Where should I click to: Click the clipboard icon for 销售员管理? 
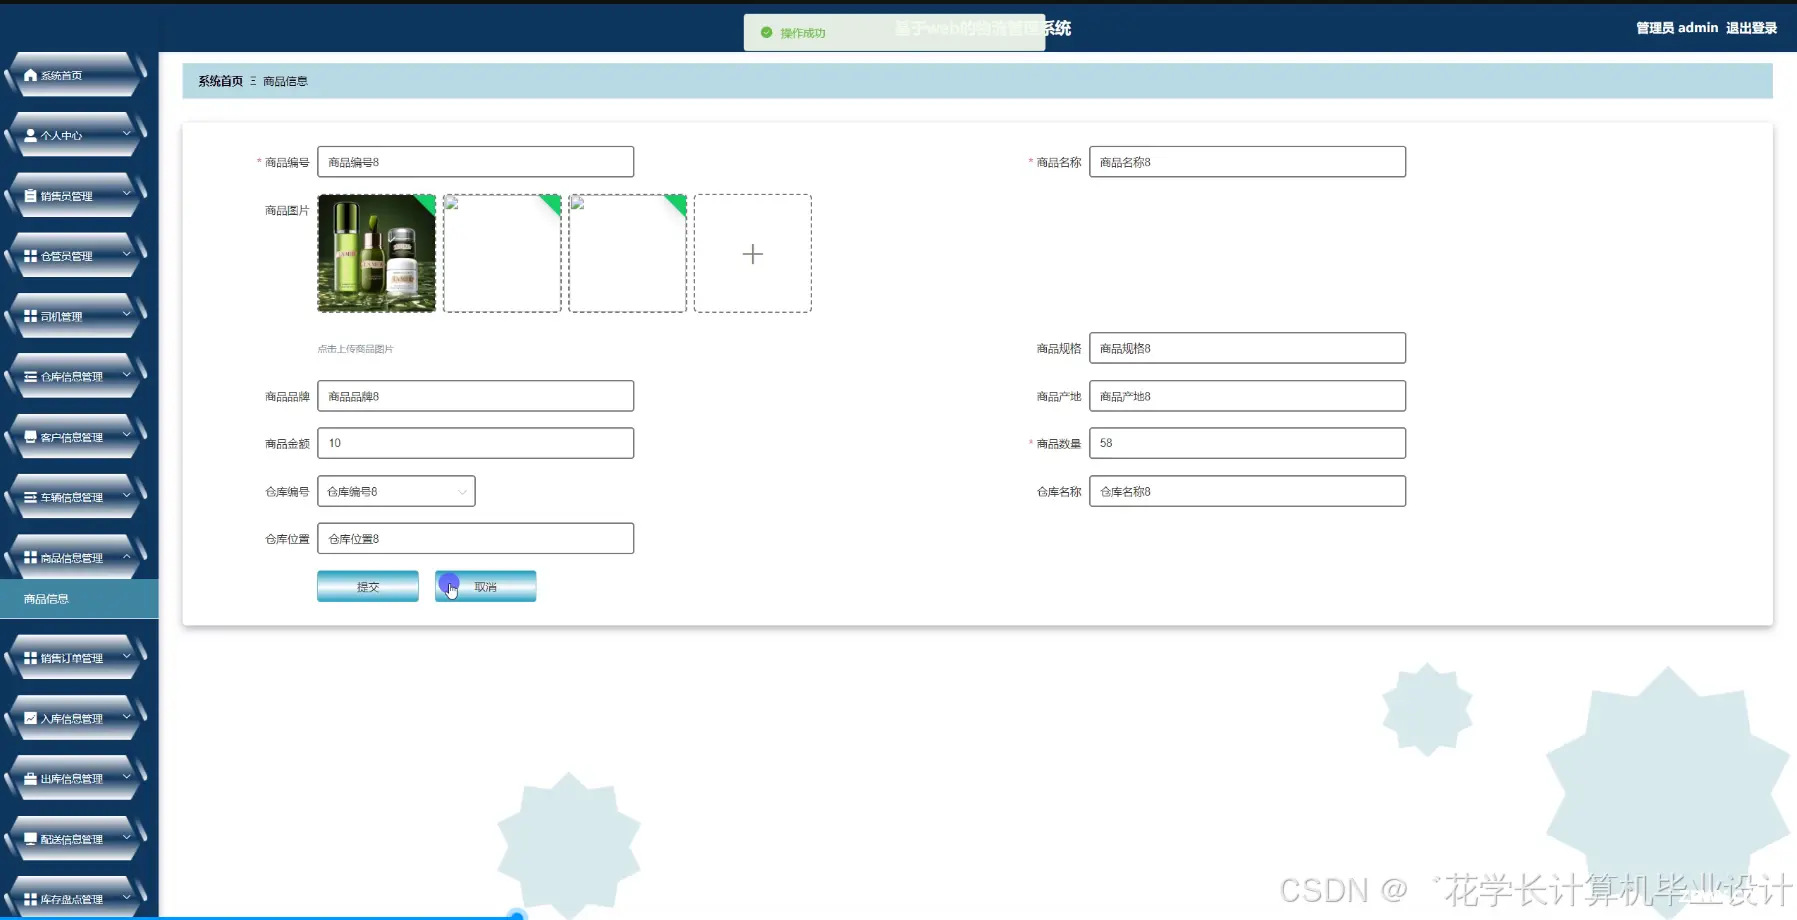tap(30, 196)
